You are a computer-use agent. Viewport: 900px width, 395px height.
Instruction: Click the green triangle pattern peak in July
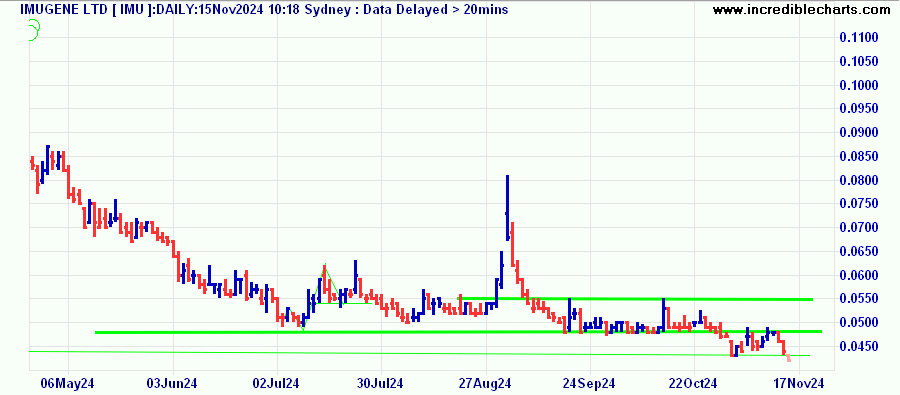pyautogui.click(x=325, y=265)
